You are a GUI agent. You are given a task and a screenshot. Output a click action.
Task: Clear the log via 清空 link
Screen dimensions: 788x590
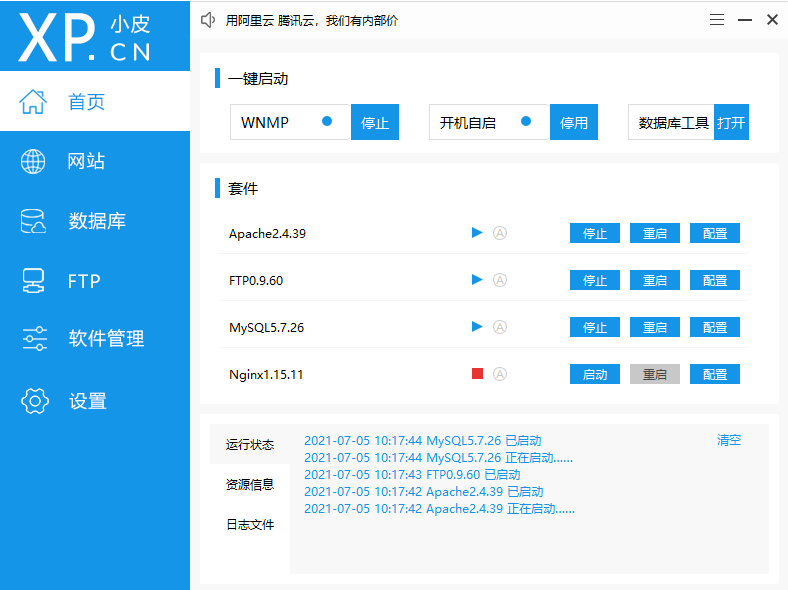tap(729, 440)
